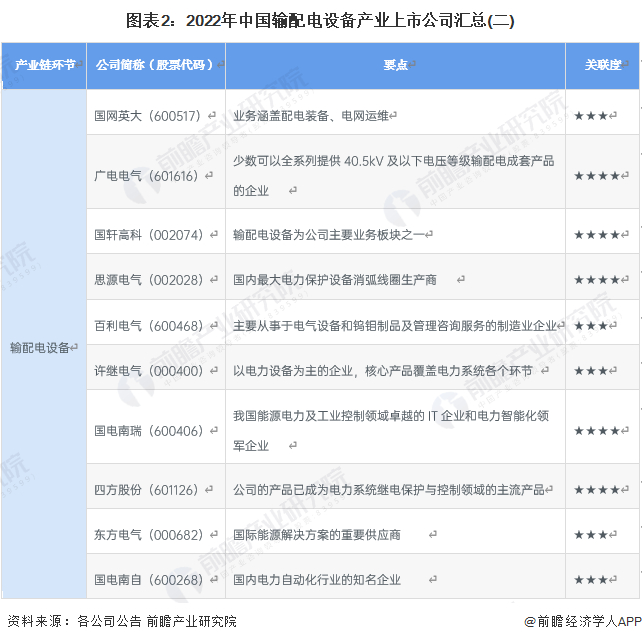Image resolution: width=642 pixels, height=642 pixels.
Task: Click the text 国际能源解决方案的重要供应商
Action: pos(317,535)
